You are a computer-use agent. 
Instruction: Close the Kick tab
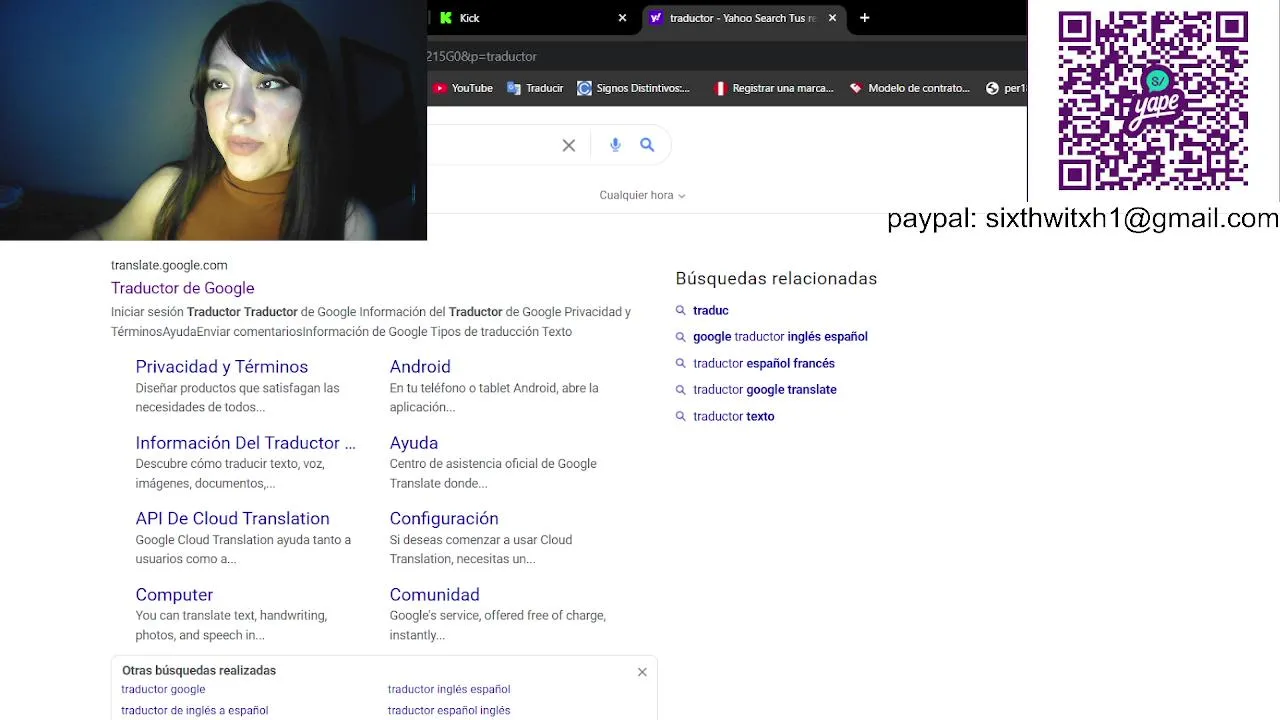click(622, 18)
